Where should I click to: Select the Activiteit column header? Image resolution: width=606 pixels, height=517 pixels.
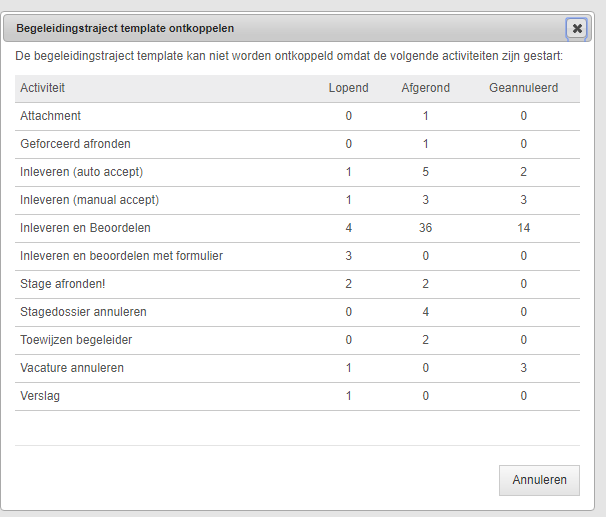point(43,88)
